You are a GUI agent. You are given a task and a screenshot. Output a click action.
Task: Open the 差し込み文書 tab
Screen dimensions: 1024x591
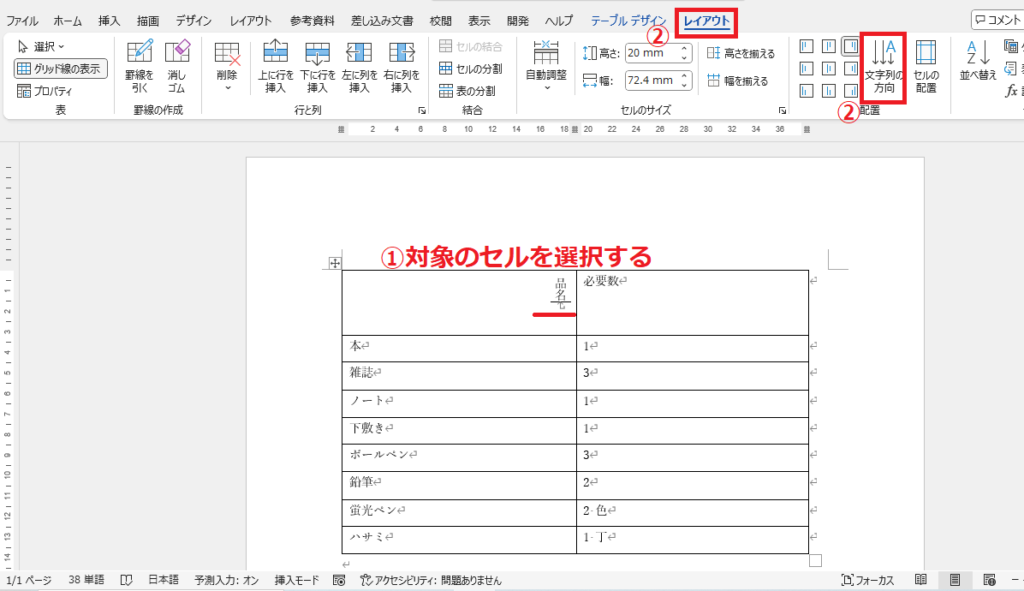pyautogui.click(x=382, y=21)
